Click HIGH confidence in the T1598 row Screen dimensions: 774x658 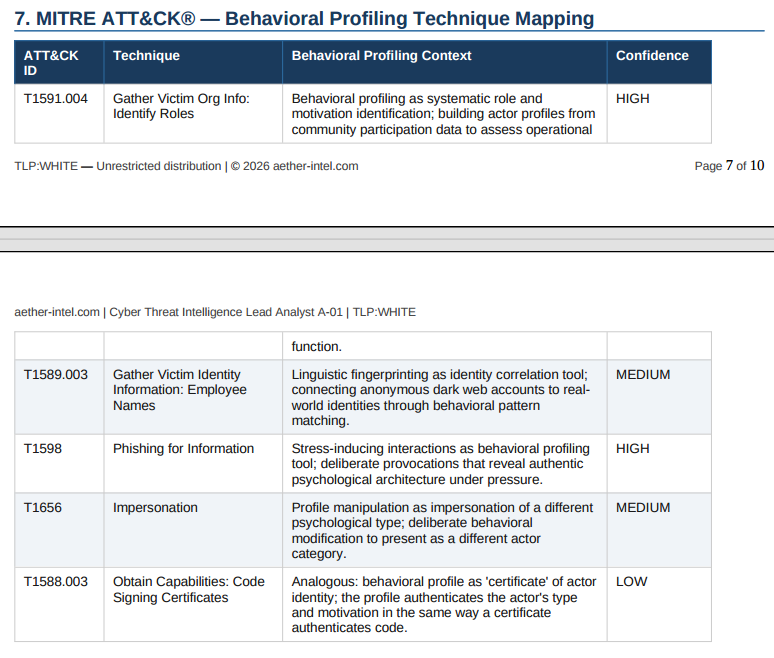pos(659,464)
